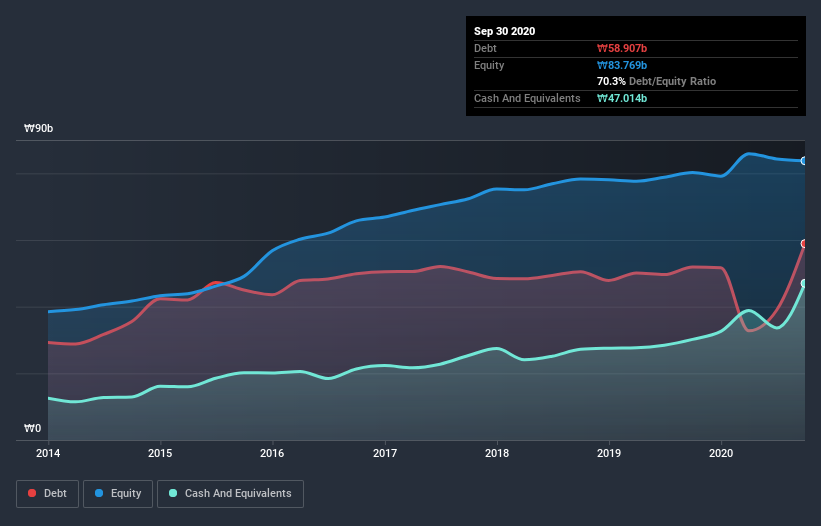
Task: Toggle the Debt legend button
Action: (x=47, y=494)
